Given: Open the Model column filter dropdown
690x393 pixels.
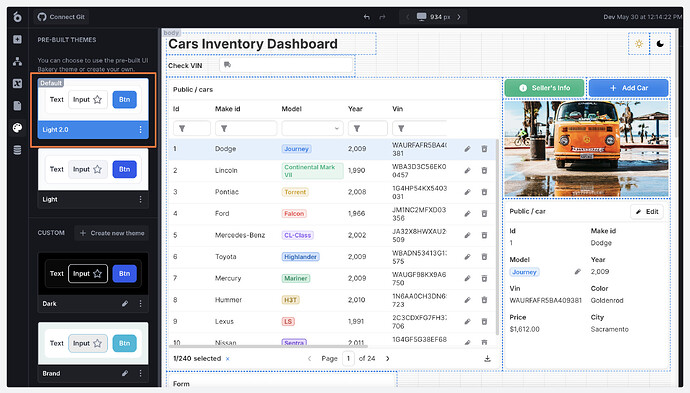Looking at the screenshot, I should (312, 129).
